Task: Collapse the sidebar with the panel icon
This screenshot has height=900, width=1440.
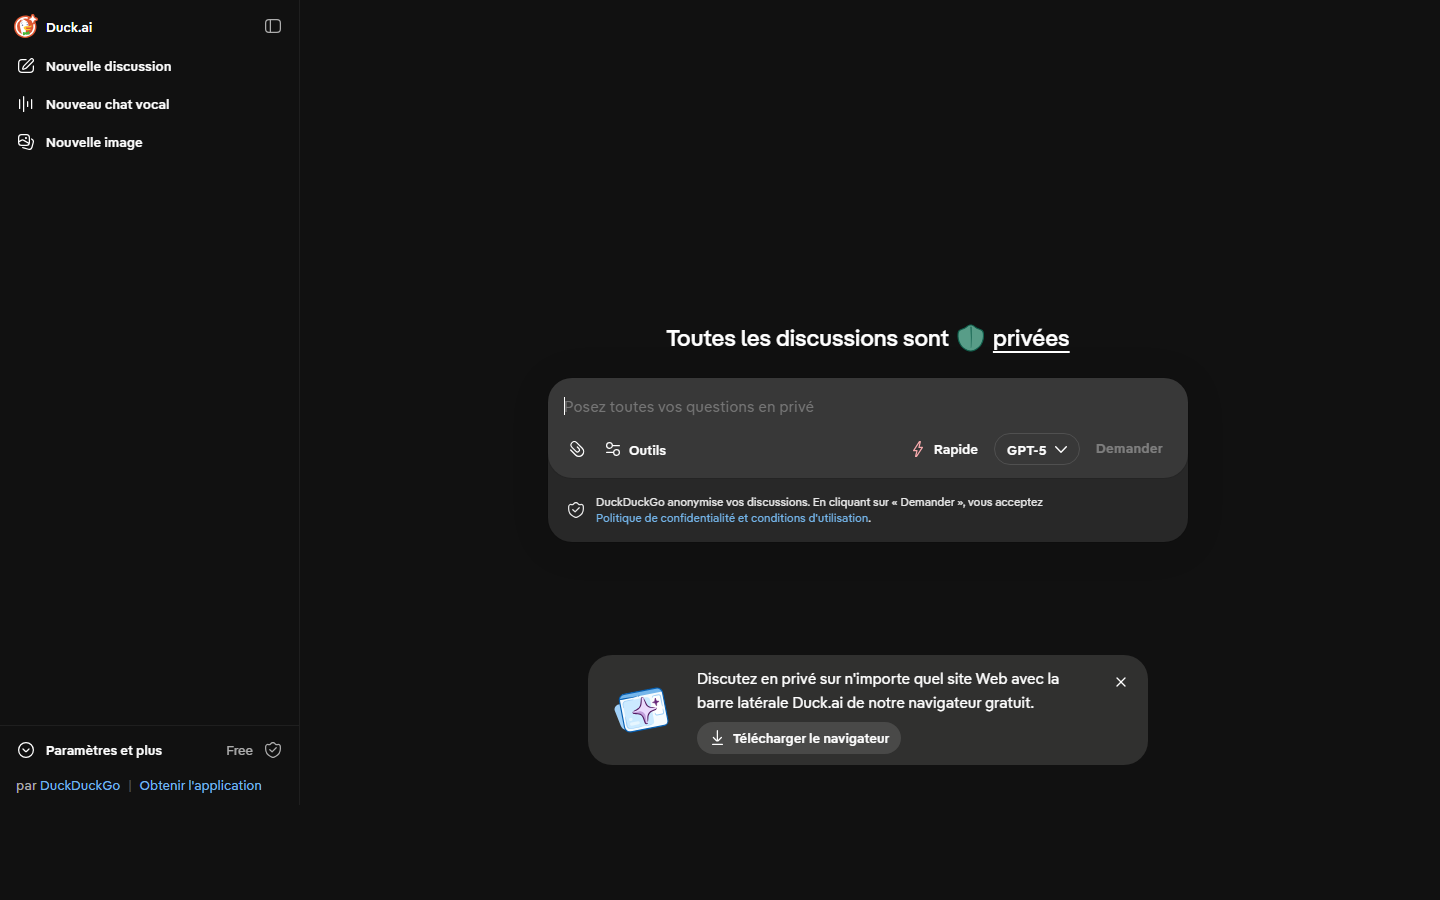Action: (273, 26)
